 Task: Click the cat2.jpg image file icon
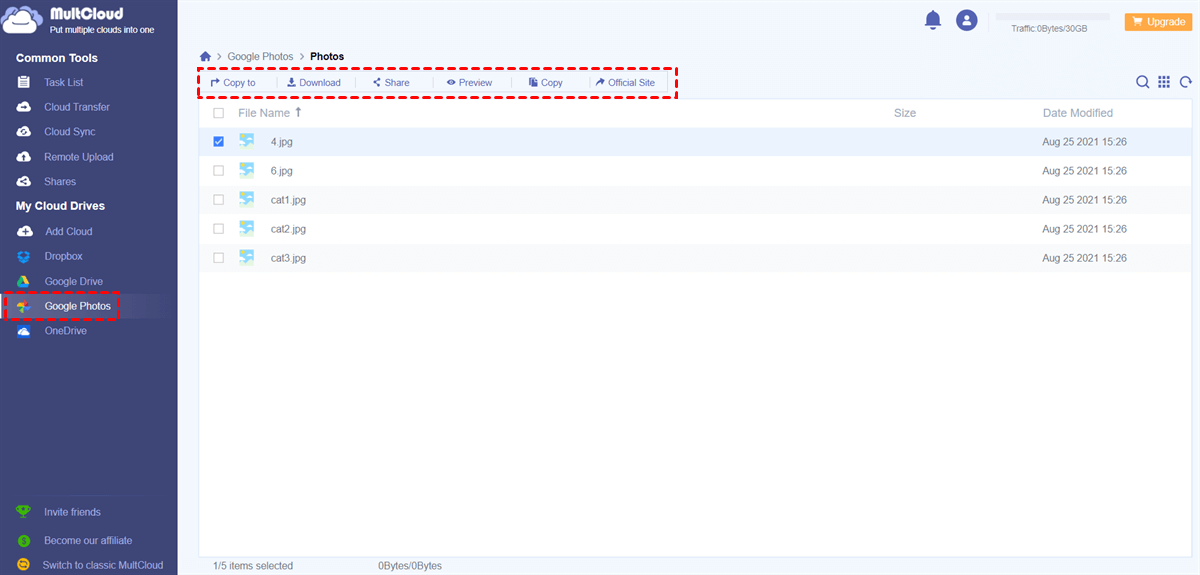coord(246,228)
